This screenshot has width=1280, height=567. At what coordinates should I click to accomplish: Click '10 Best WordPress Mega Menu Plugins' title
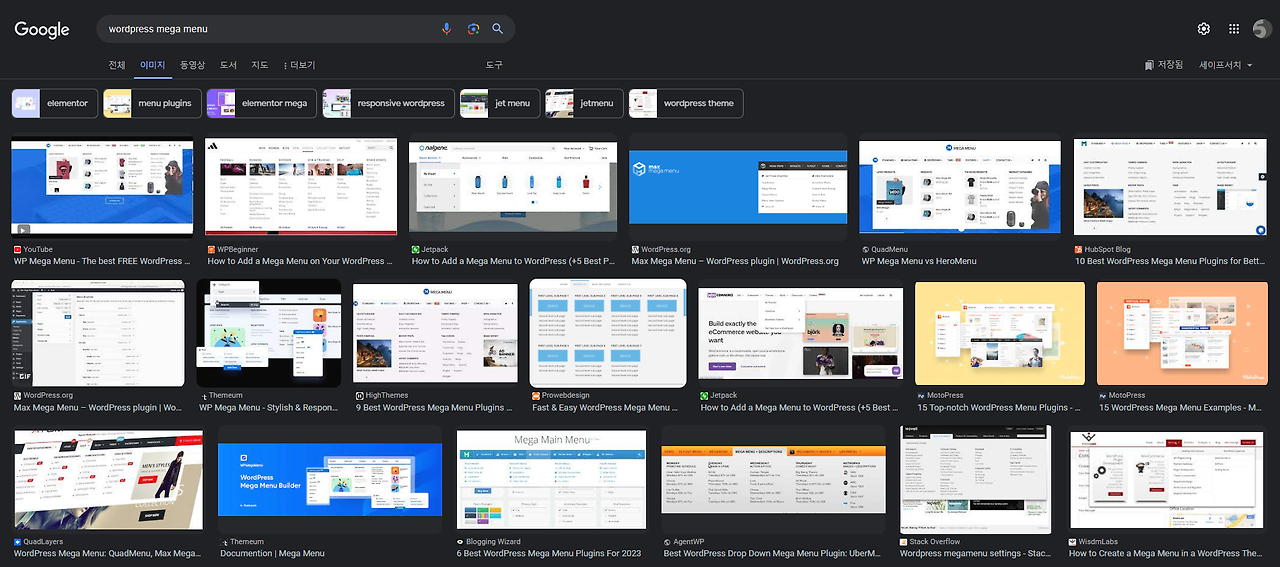point(1170,261)
